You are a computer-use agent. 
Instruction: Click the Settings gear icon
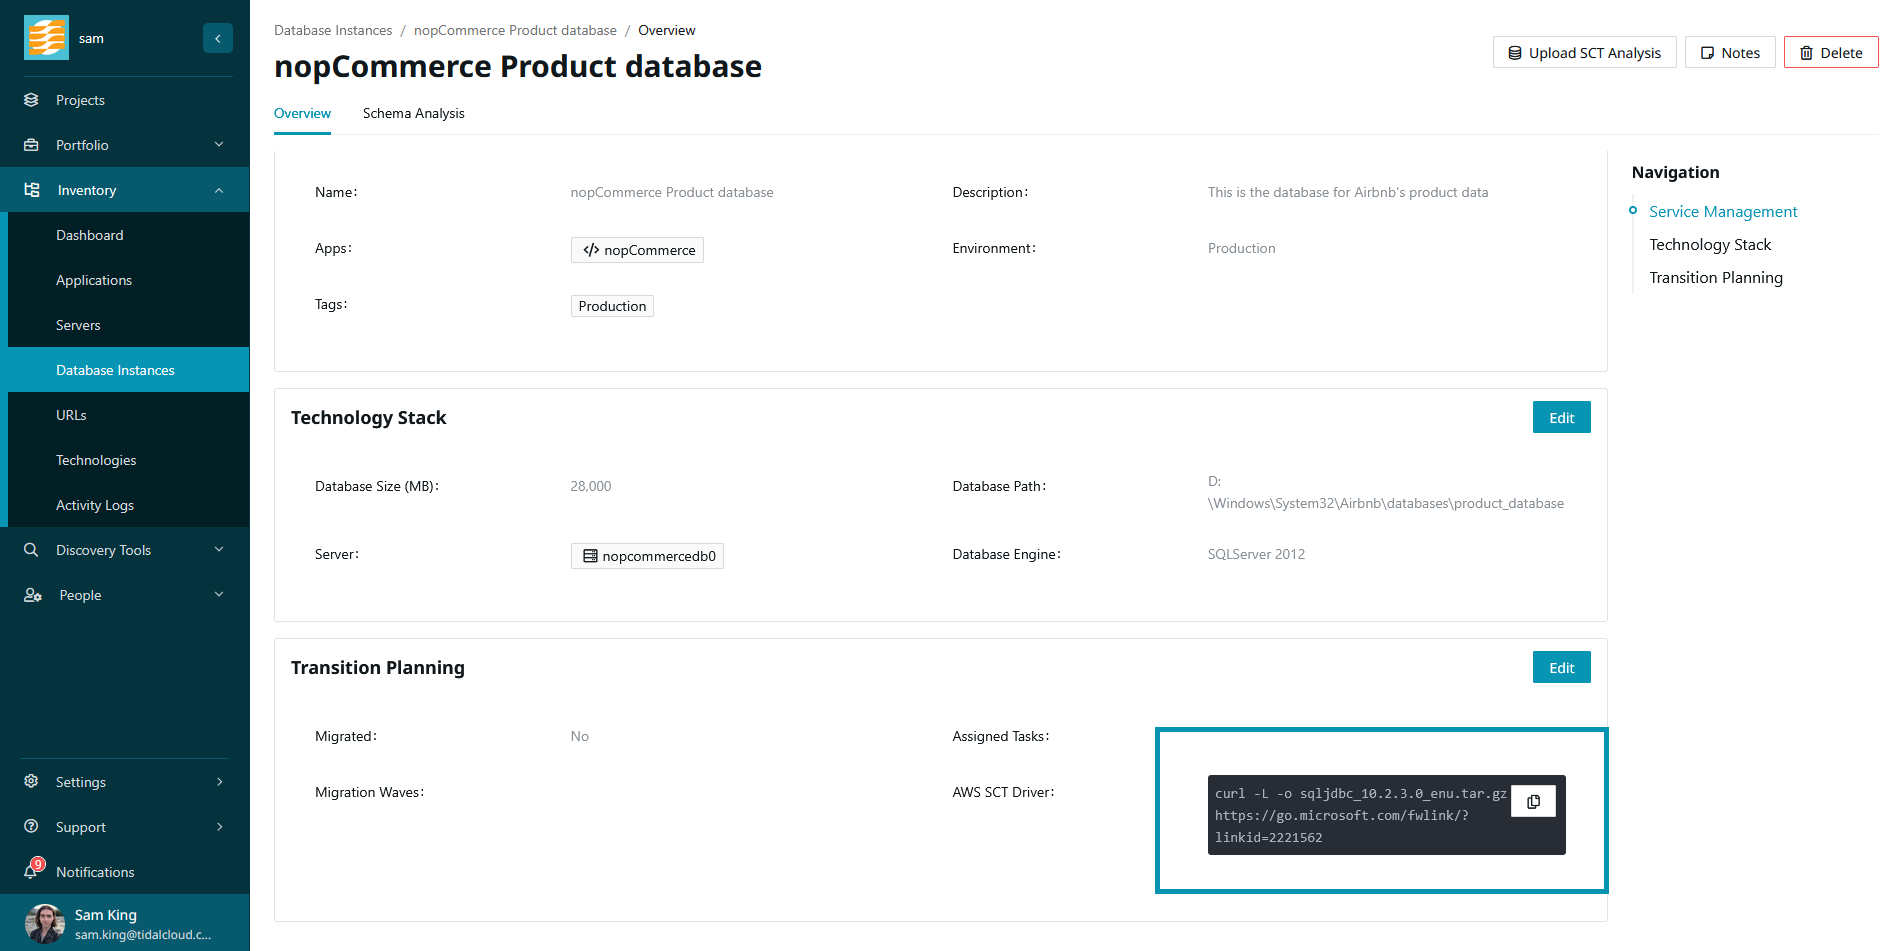point(31,781)
